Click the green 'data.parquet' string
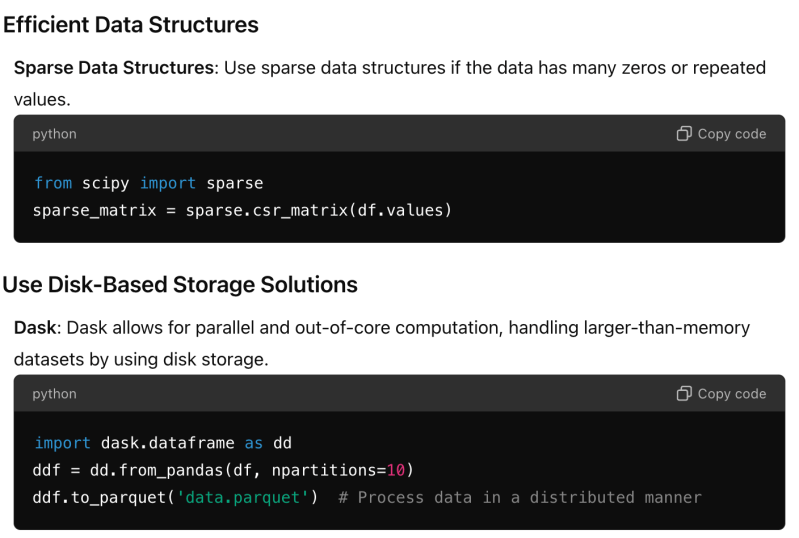799x538 pixels. (242, 498)
